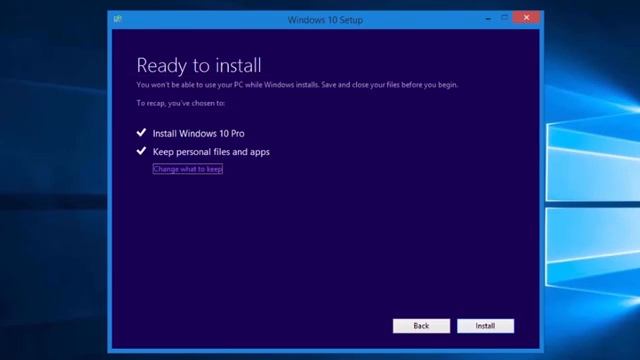
Task: Click the Windows 10 Setup title bar icon
Action: coord(118,19)
